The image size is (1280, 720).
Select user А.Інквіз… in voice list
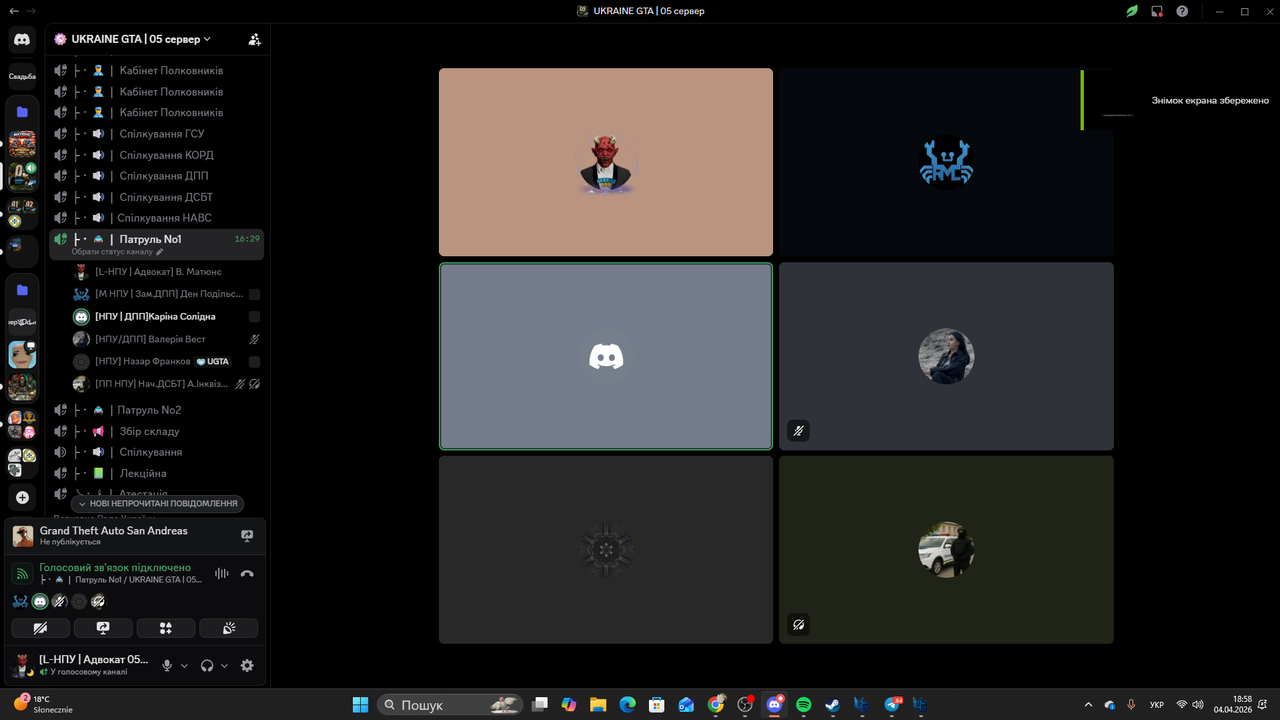coord(166,384)
